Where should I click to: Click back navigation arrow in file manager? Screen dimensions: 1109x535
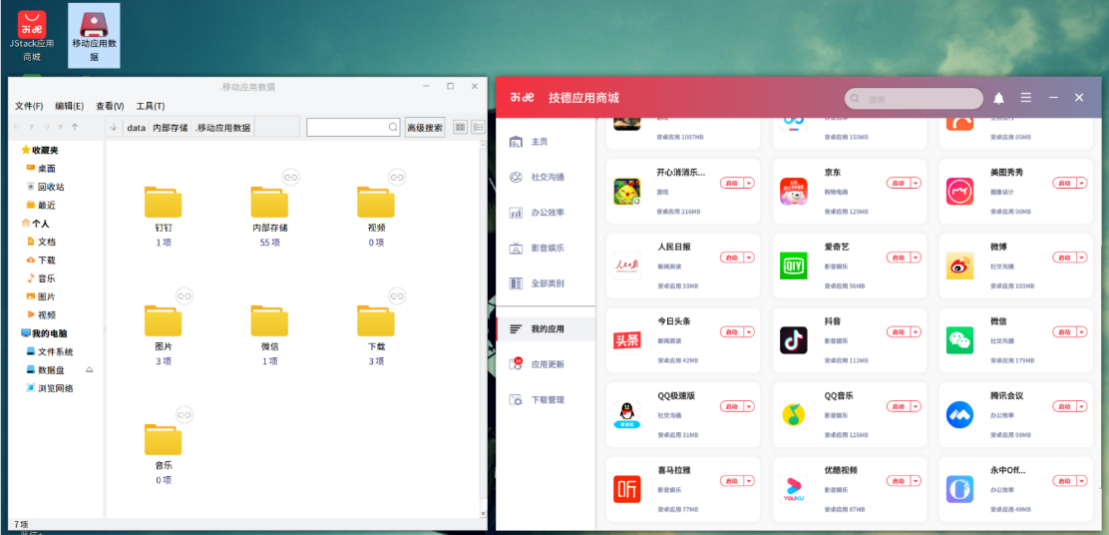[18, 127]
